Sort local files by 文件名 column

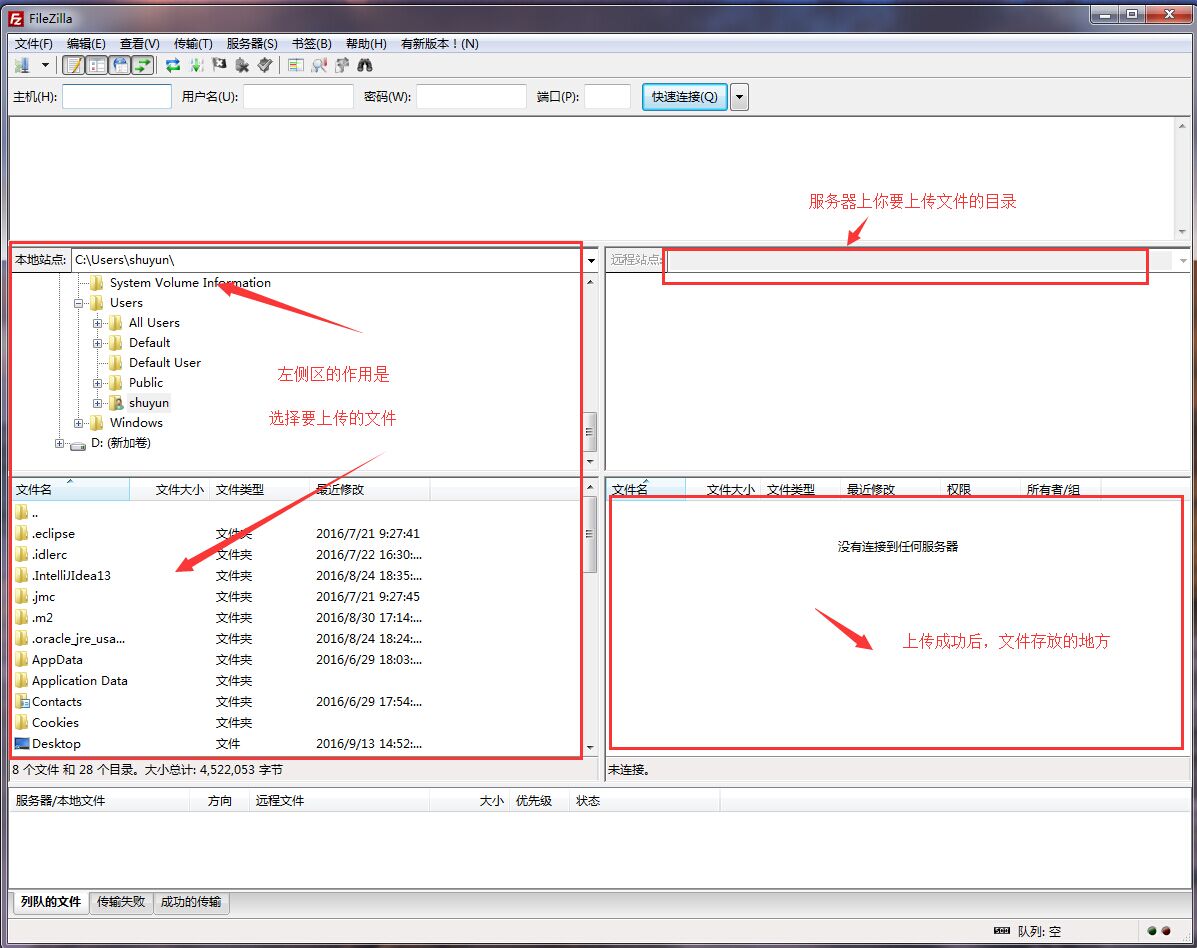pos(70,489)
